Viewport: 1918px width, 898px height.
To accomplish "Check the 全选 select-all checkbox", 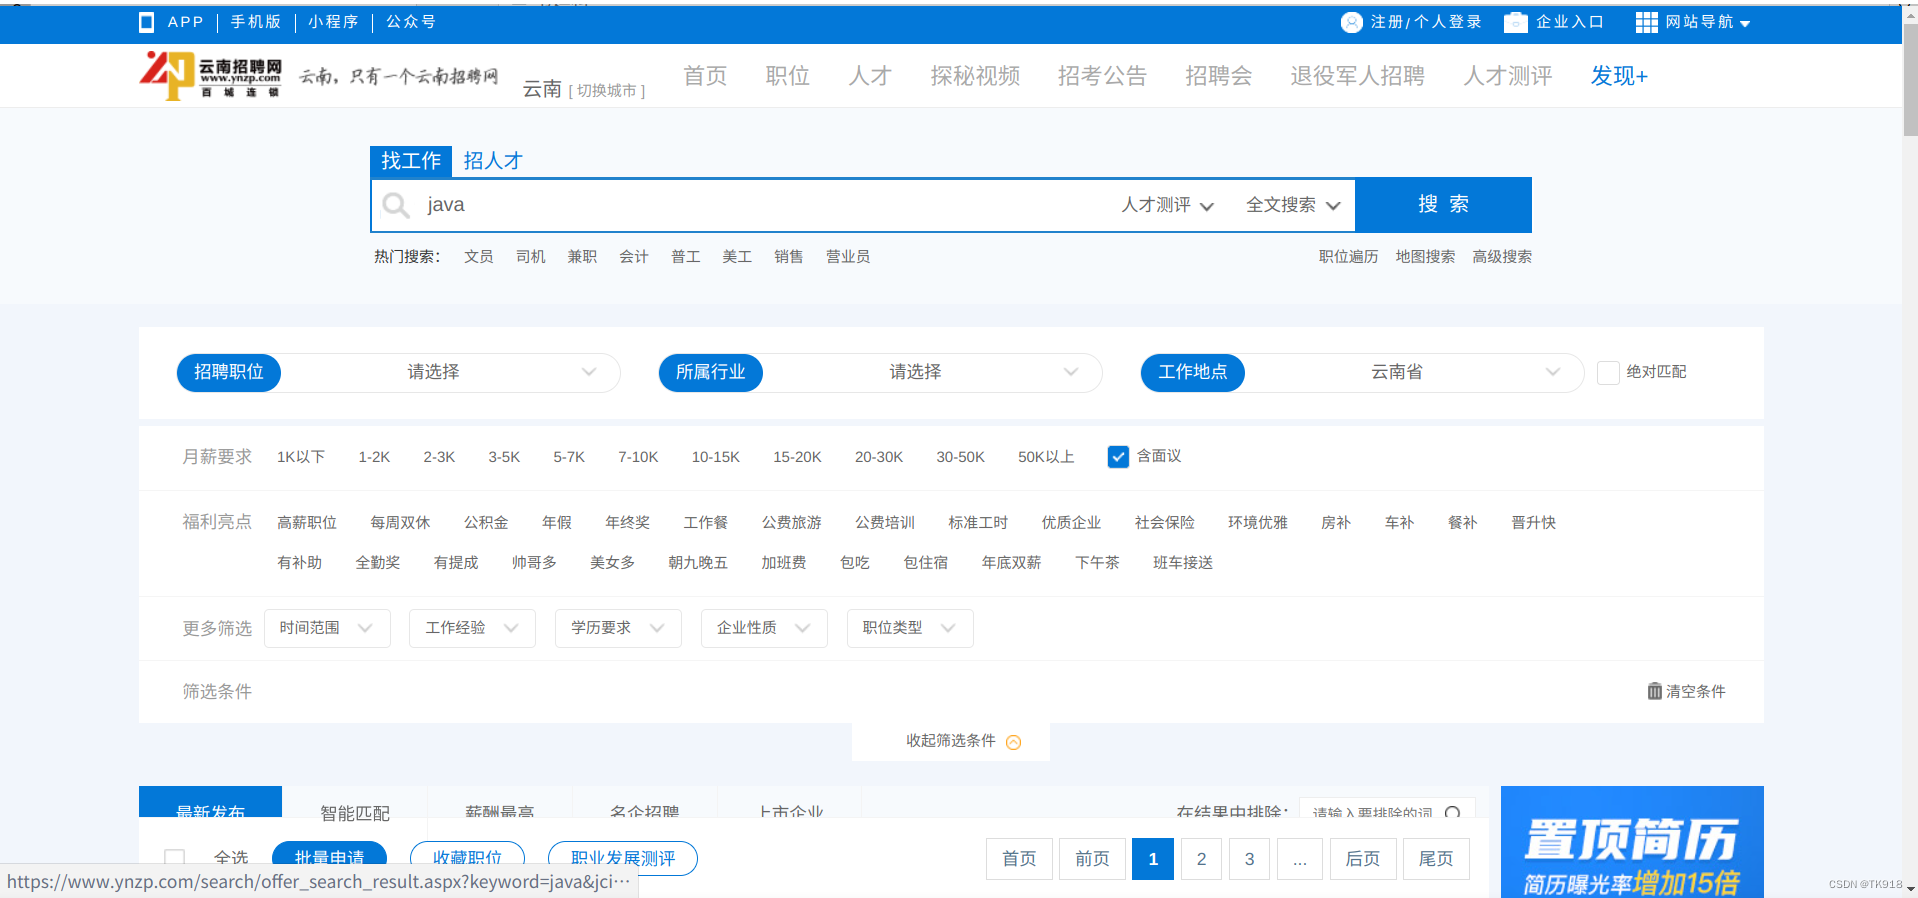I will click(175, 858).
